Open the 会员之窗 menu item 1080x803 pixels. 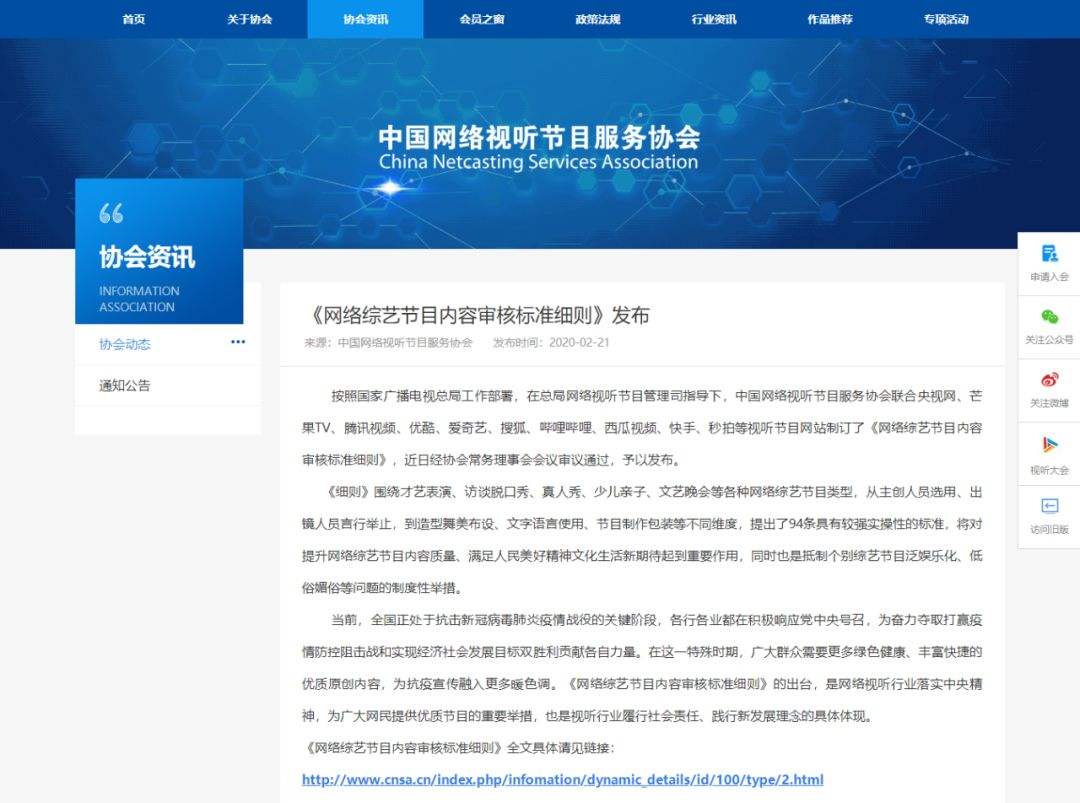481,18
